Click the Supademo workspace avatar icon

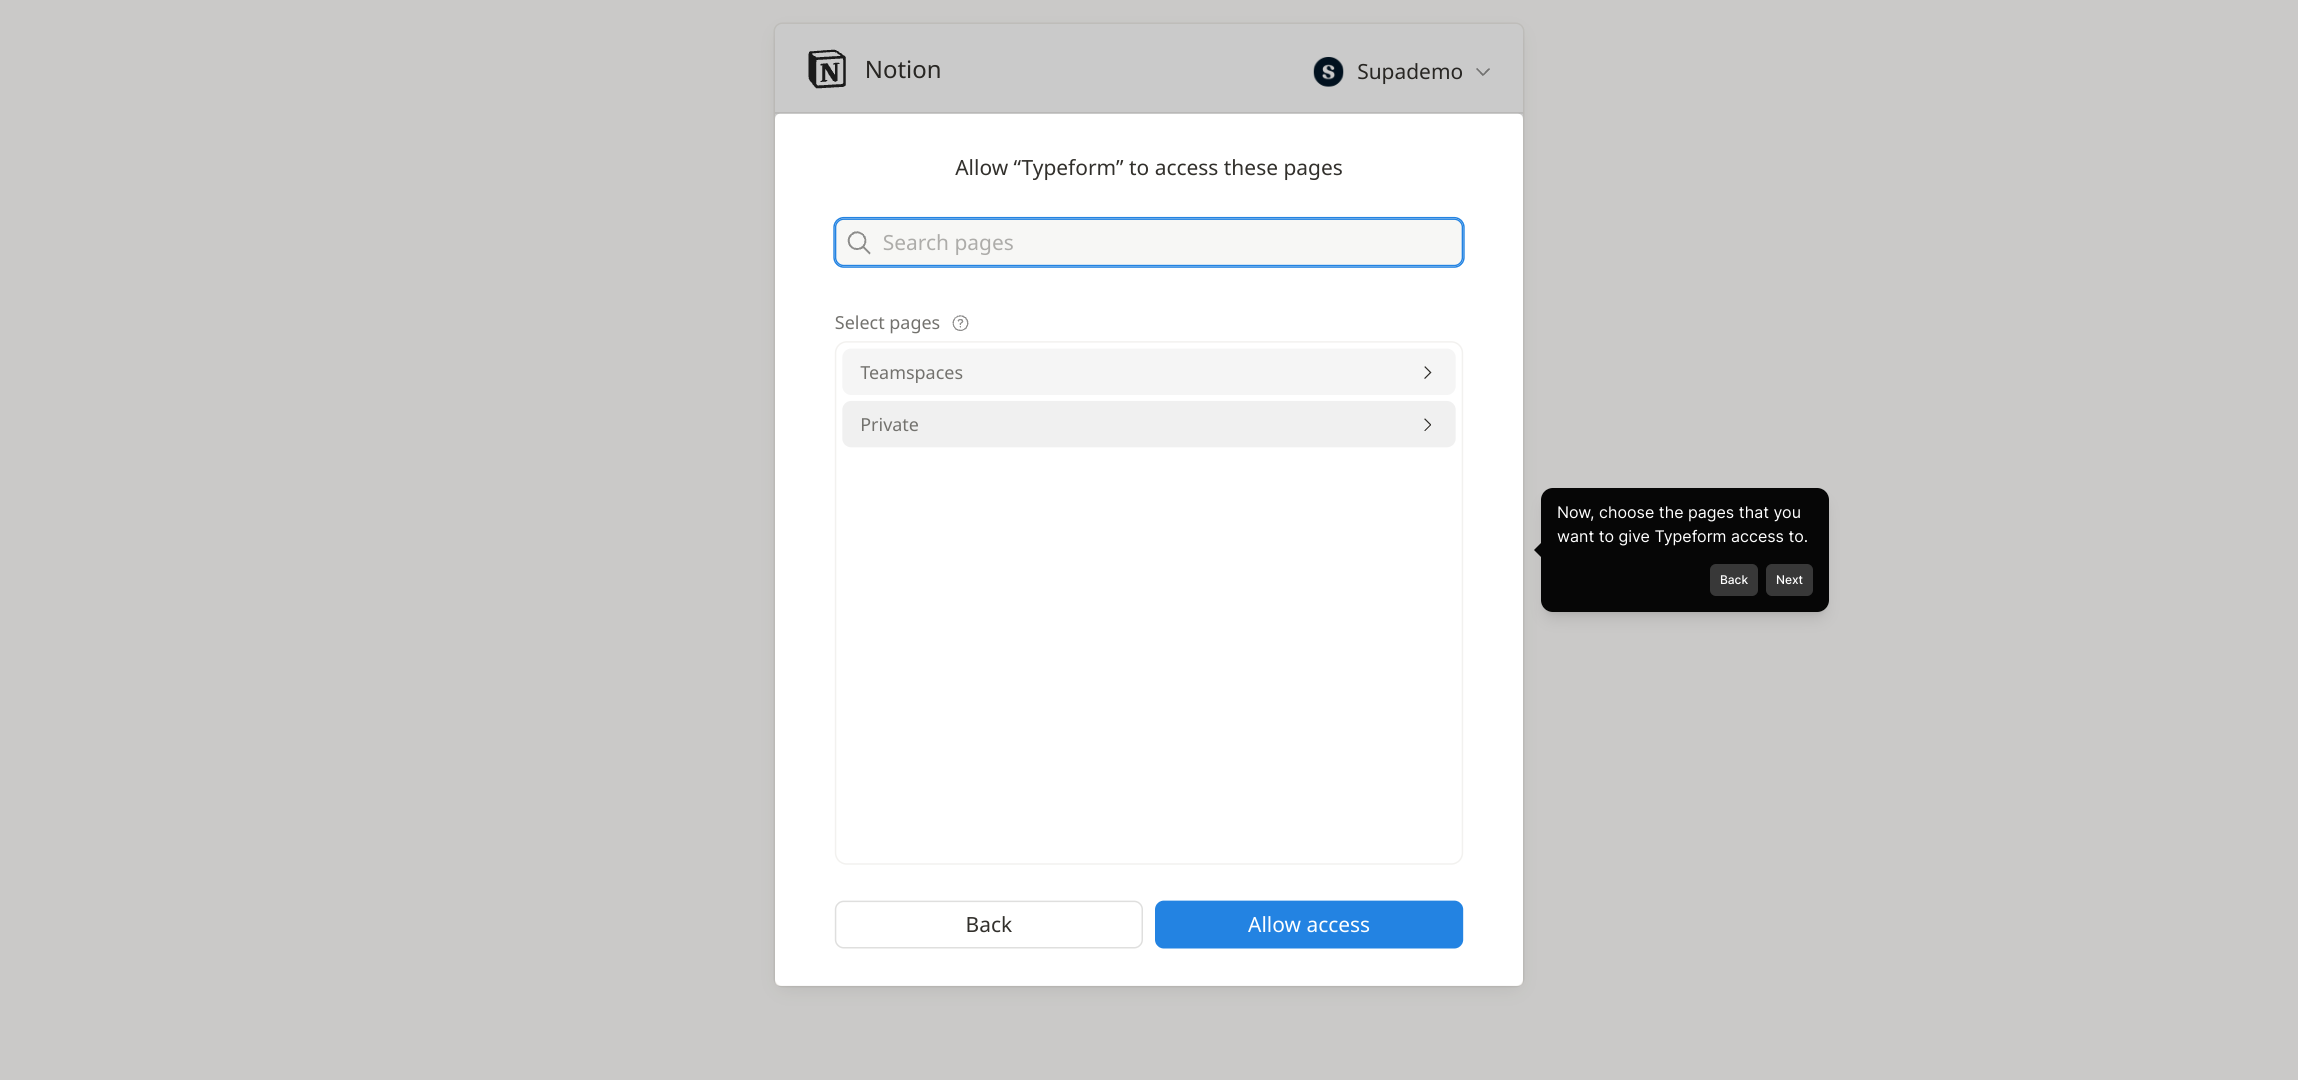click(x=1328, y=72)
